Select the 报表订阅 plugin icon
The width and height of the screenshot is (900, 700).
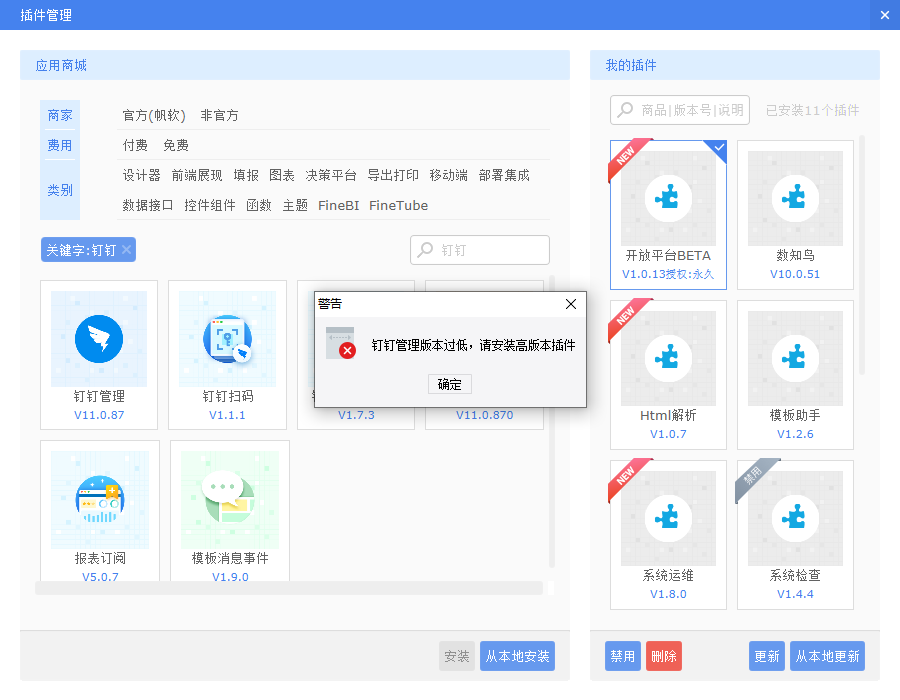coord(100,499)
